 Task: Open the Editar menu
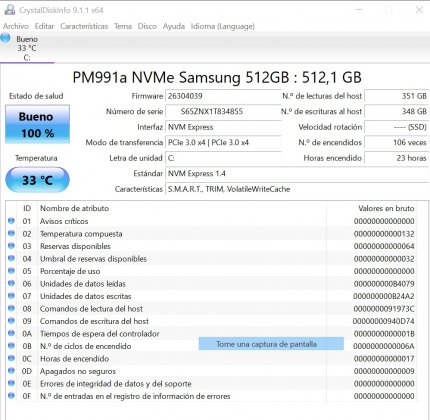pos(44,26)
